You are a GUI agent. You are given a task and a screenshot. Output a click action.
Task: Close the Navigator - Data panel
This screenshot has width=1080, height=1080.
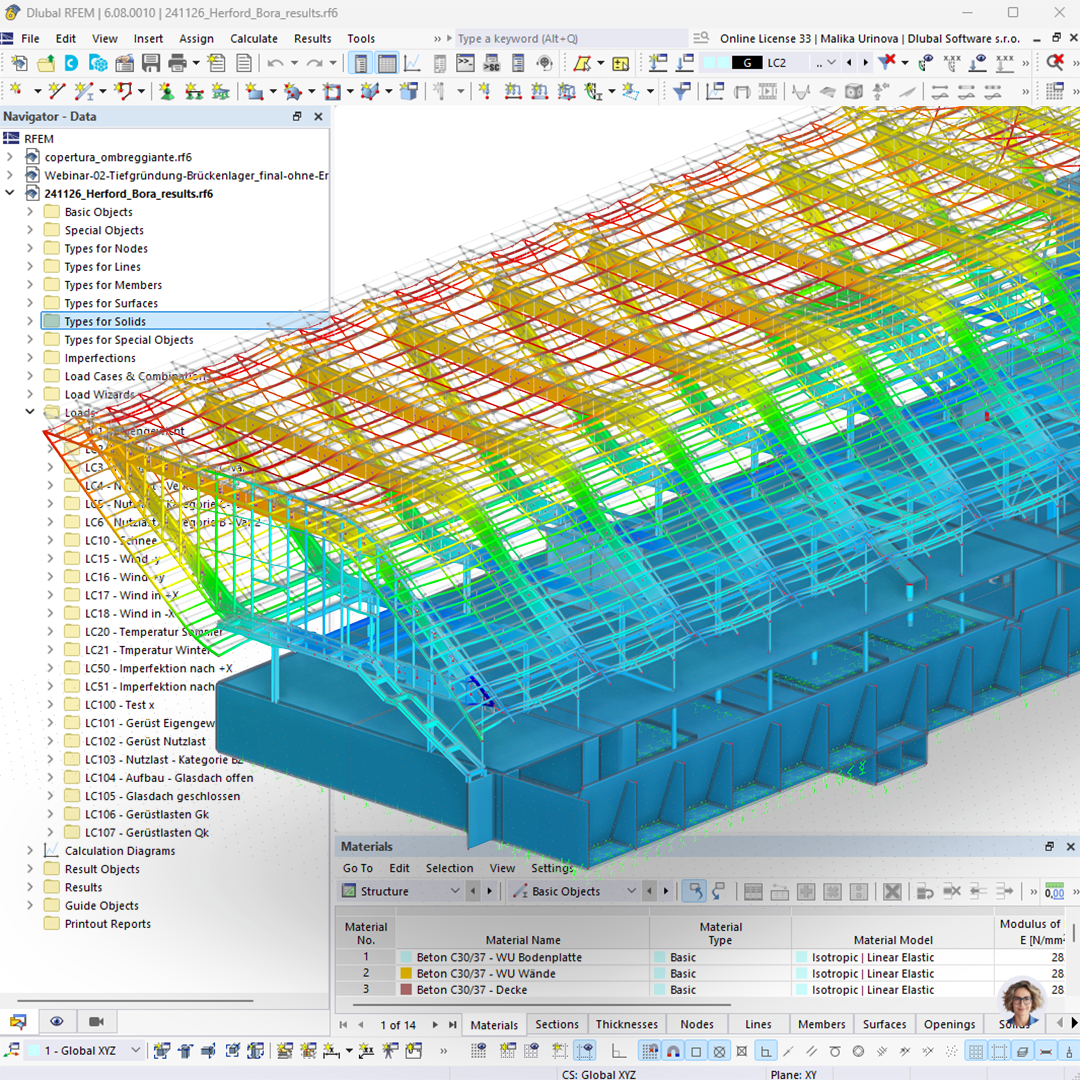click(318, 116)
